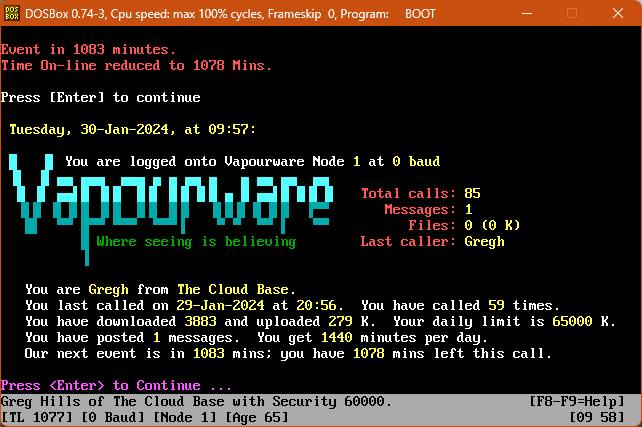Click the 'Our next event is in 1083 mins' line
This screenshot has height=427, width=642.
(x=288, y=353)
